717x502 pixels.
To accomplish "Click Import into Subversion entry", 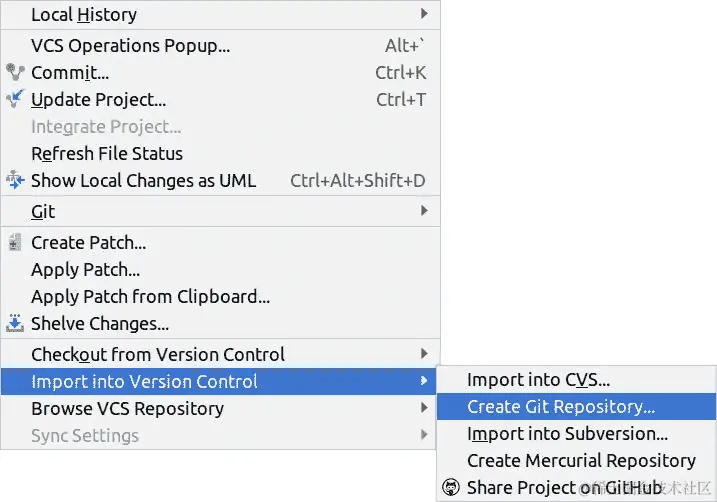I will click(567, 434).
